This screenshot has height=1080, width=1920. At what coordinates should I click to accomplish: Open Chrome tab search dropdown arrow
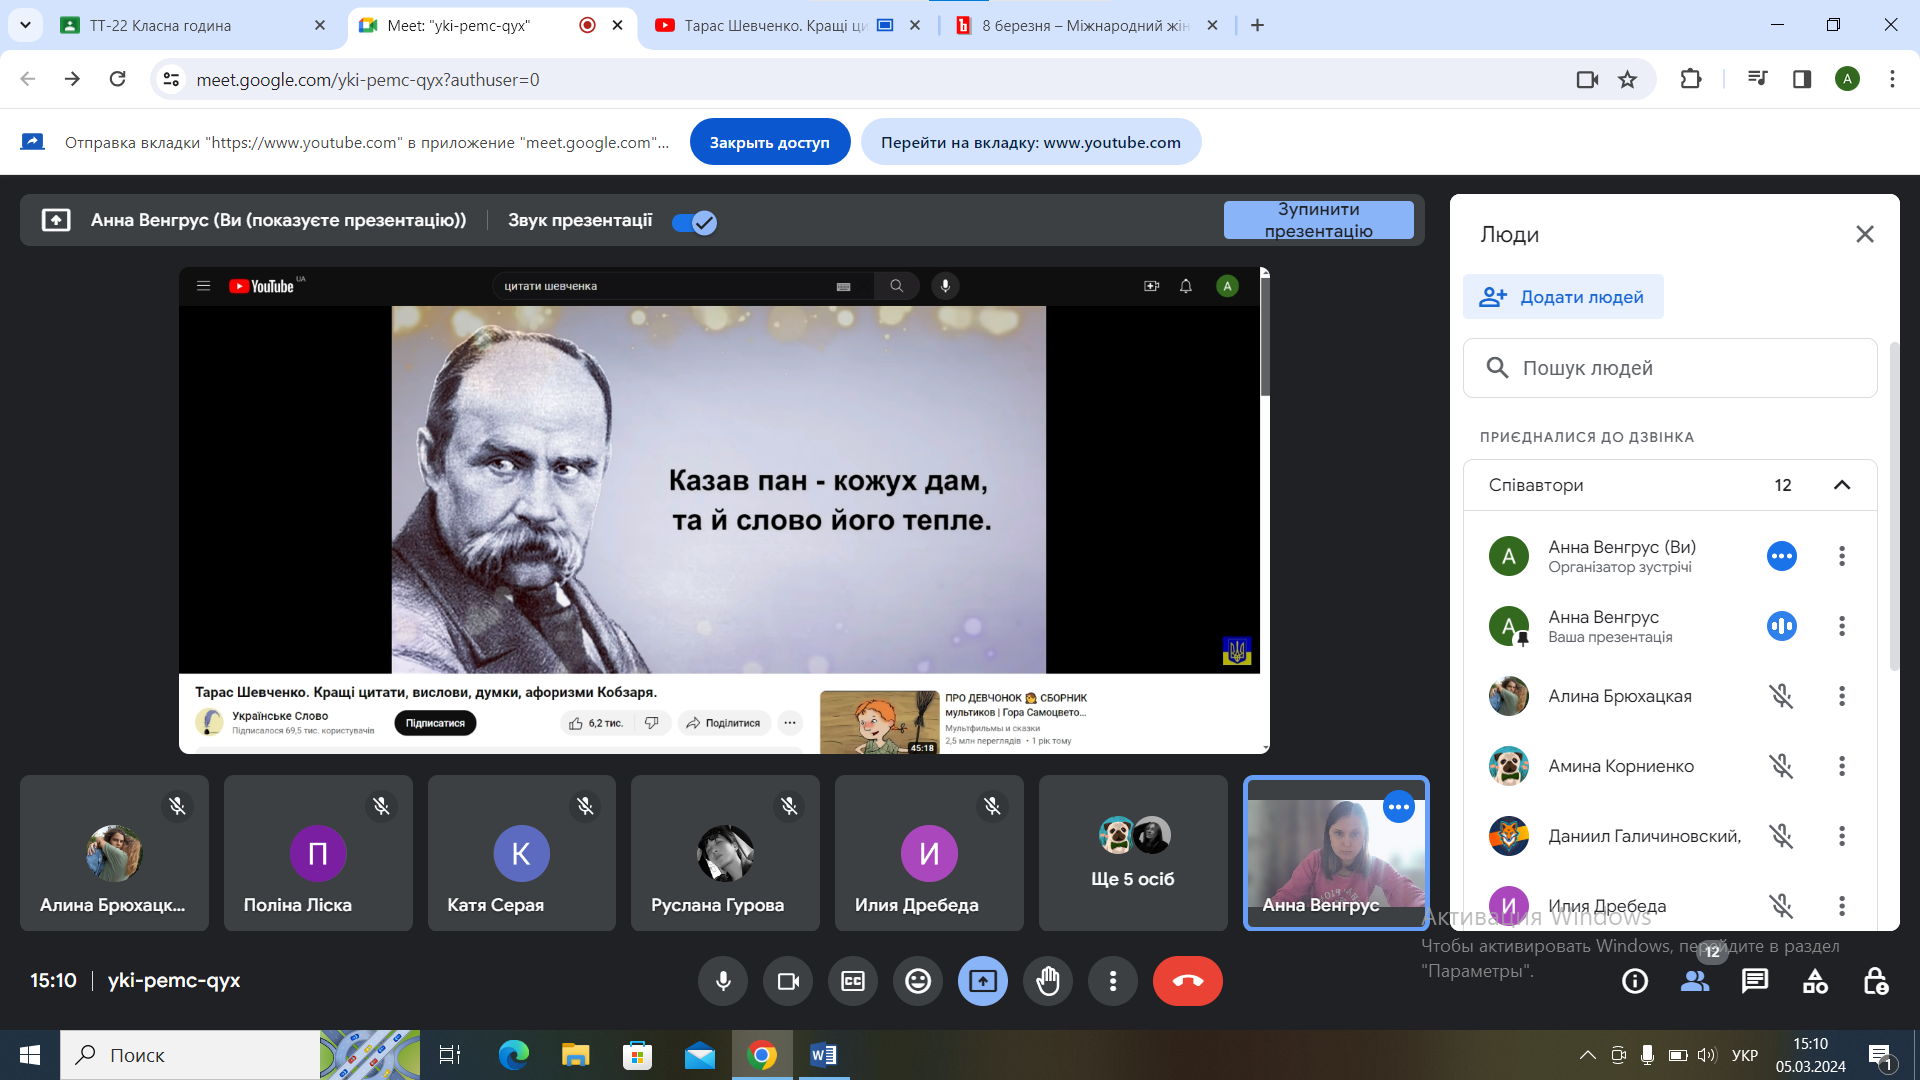pyautogui.click(x=25, y=25)
